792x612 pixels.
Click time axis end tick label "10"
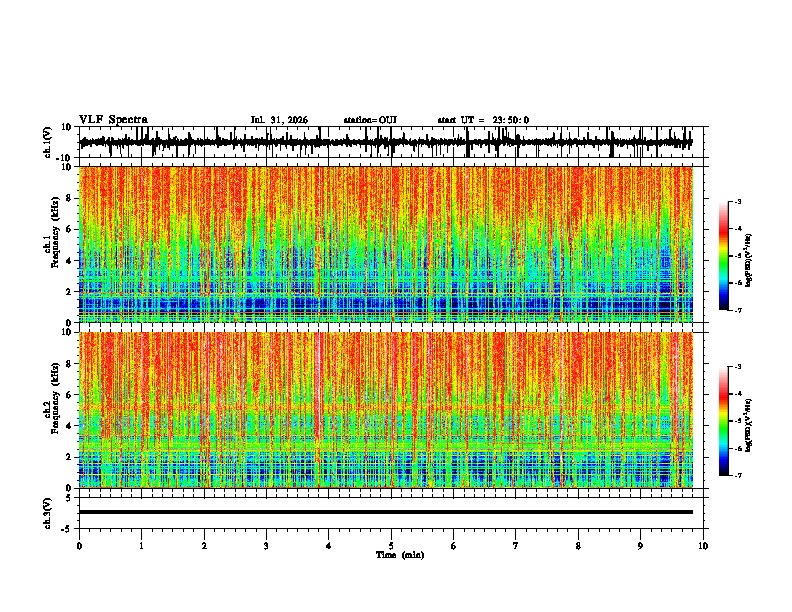[703, 546]
